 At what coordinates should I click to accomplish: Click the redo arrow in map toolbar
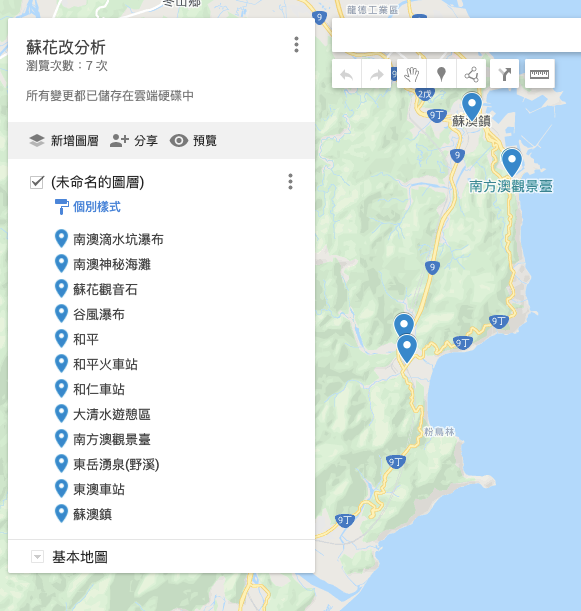(x=376, y=74)
